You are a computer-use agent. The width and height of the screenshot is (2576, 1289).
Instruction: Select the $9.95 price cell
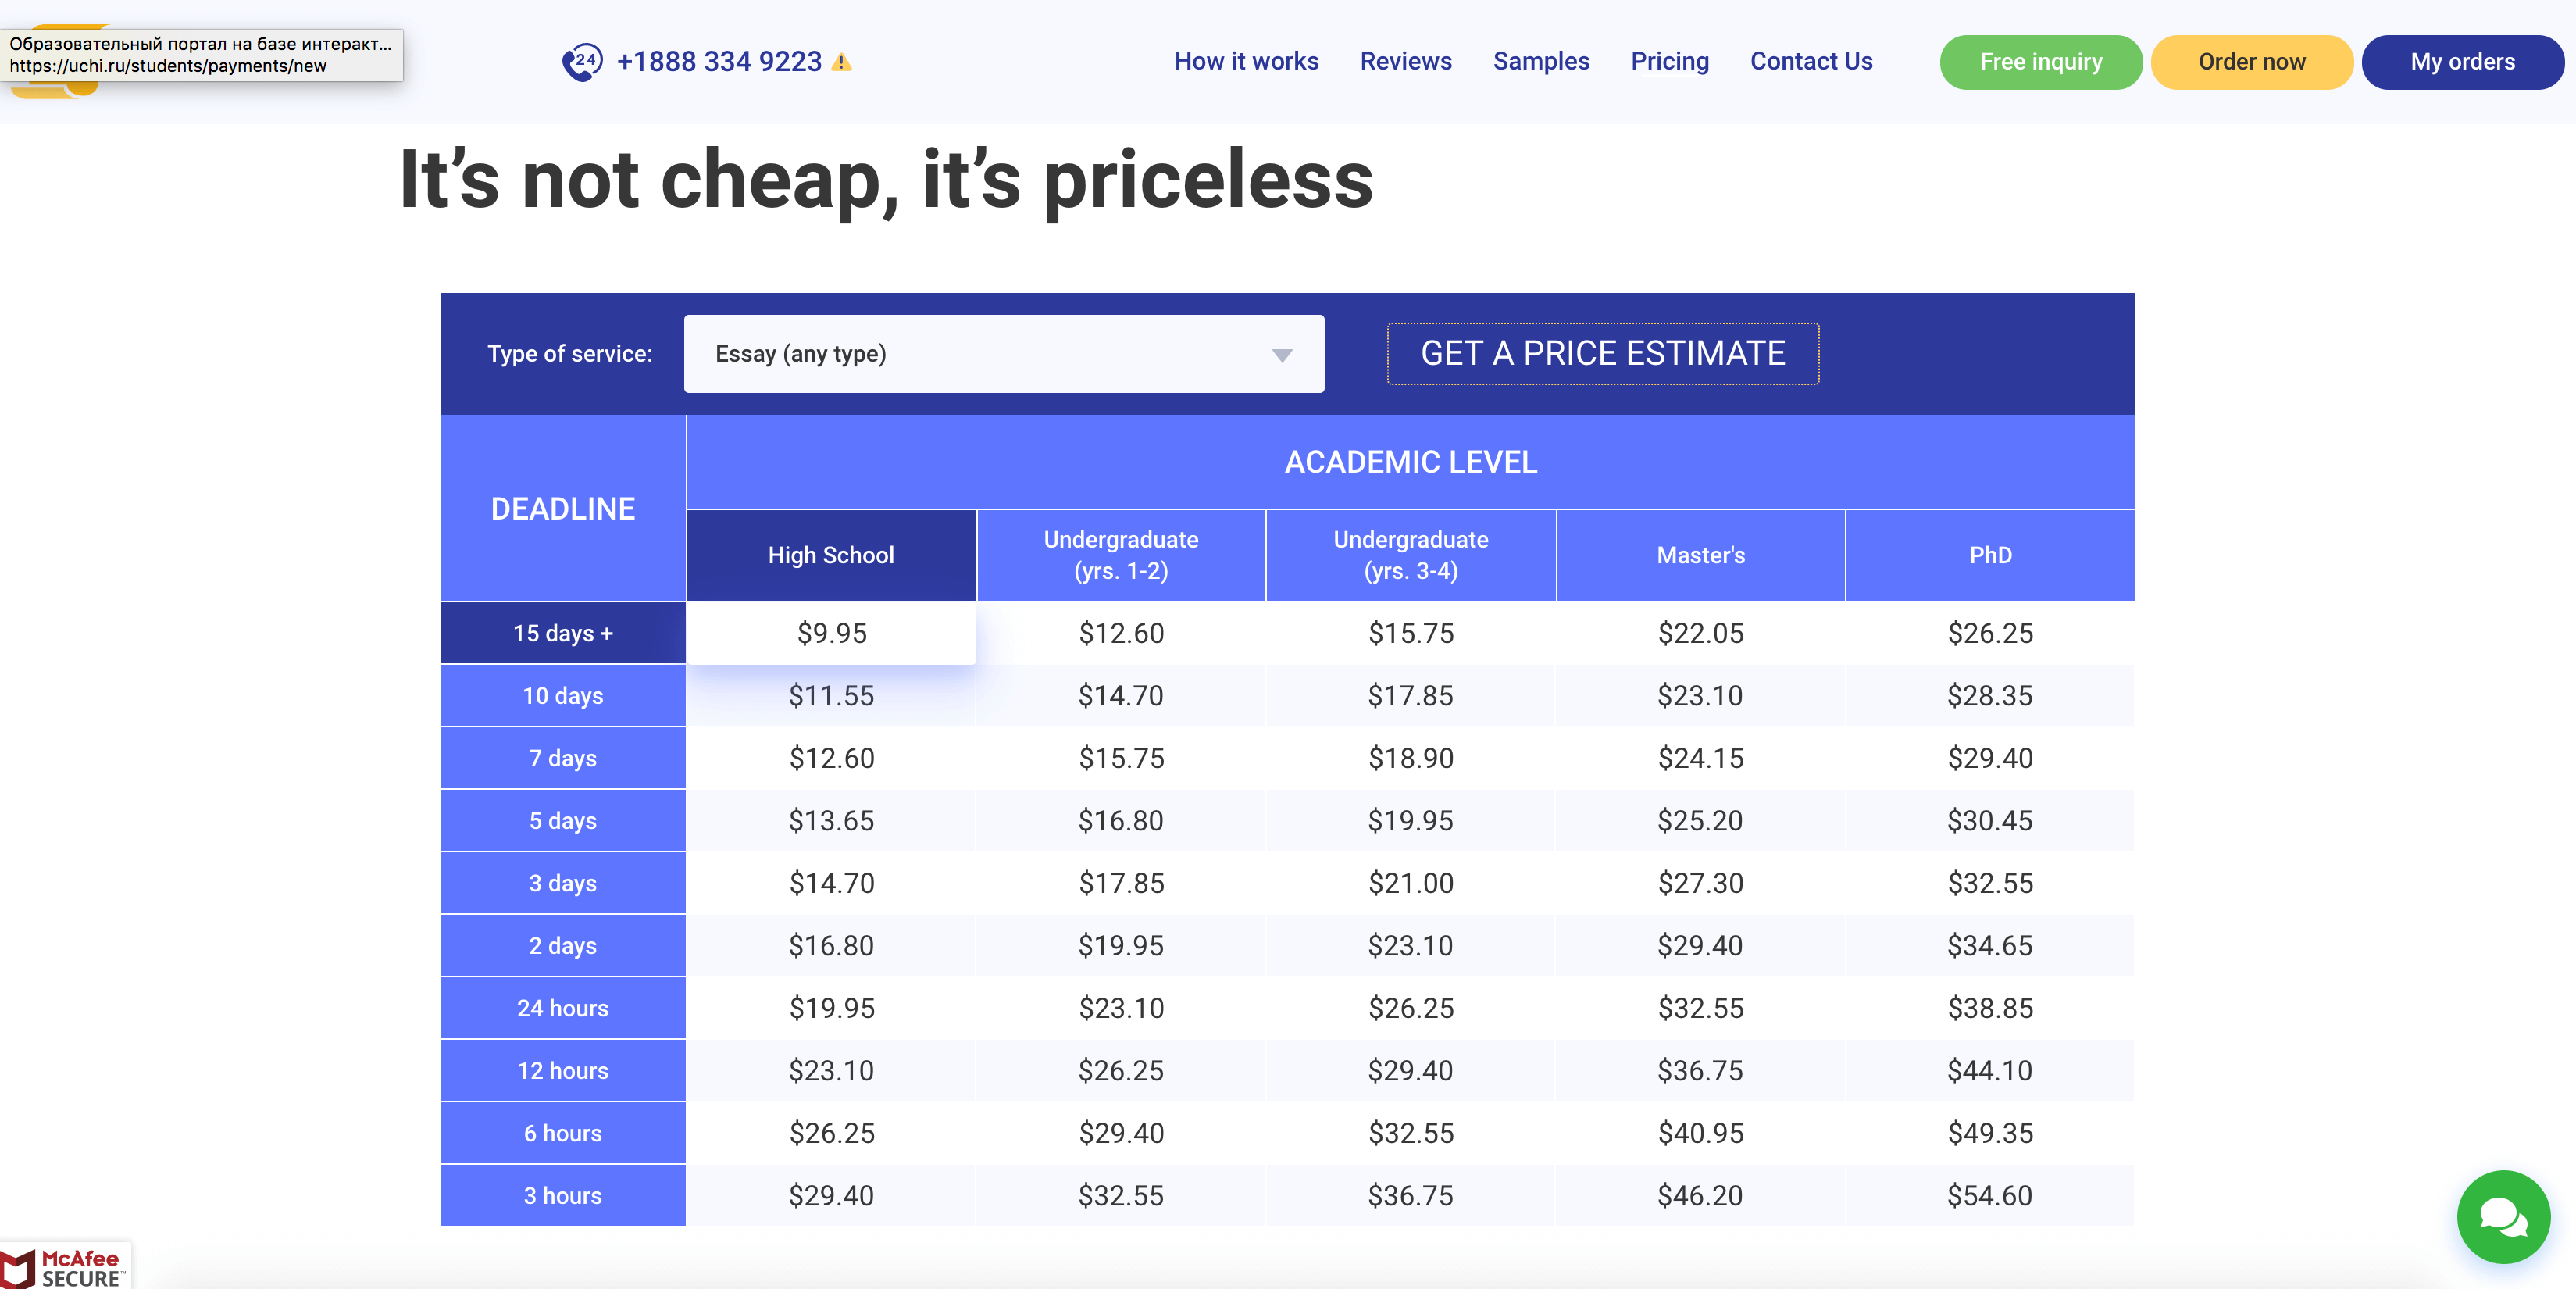click(x=831, y=633)
